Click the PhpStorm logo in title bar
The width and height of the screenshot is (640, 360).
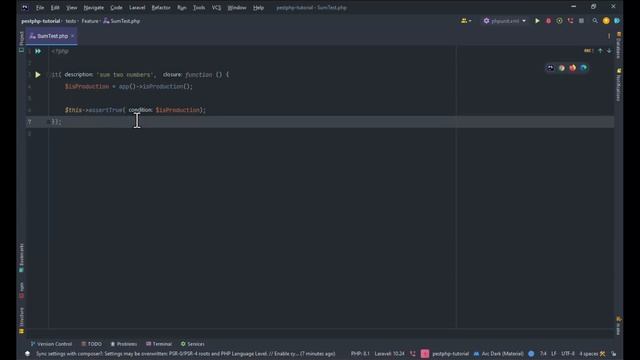pyautogui.click(x=24, y=7)
